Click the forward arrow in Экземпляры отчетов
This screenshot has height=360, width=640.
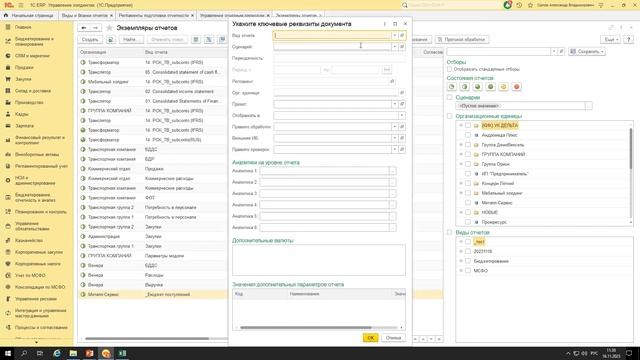coord(95,28)
